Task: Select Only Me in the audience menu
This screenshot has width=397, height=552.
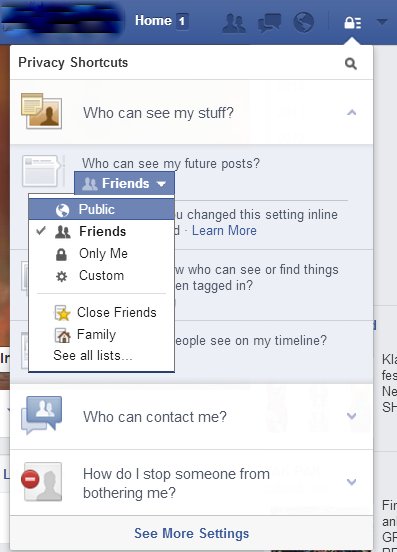Action: [101, 253]
